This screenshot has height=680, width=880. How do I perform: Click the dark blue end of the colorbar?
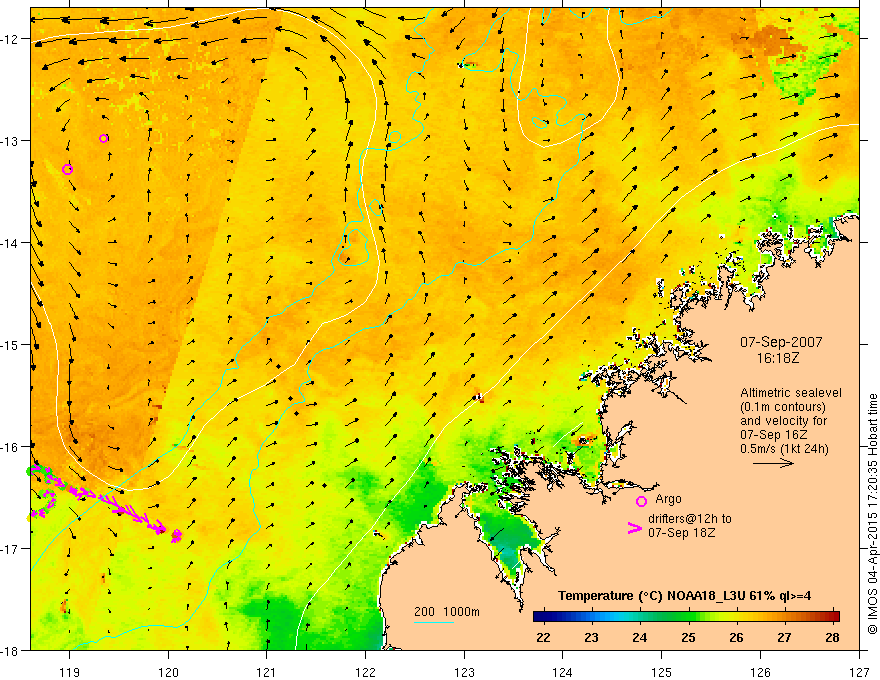[540, 617]
